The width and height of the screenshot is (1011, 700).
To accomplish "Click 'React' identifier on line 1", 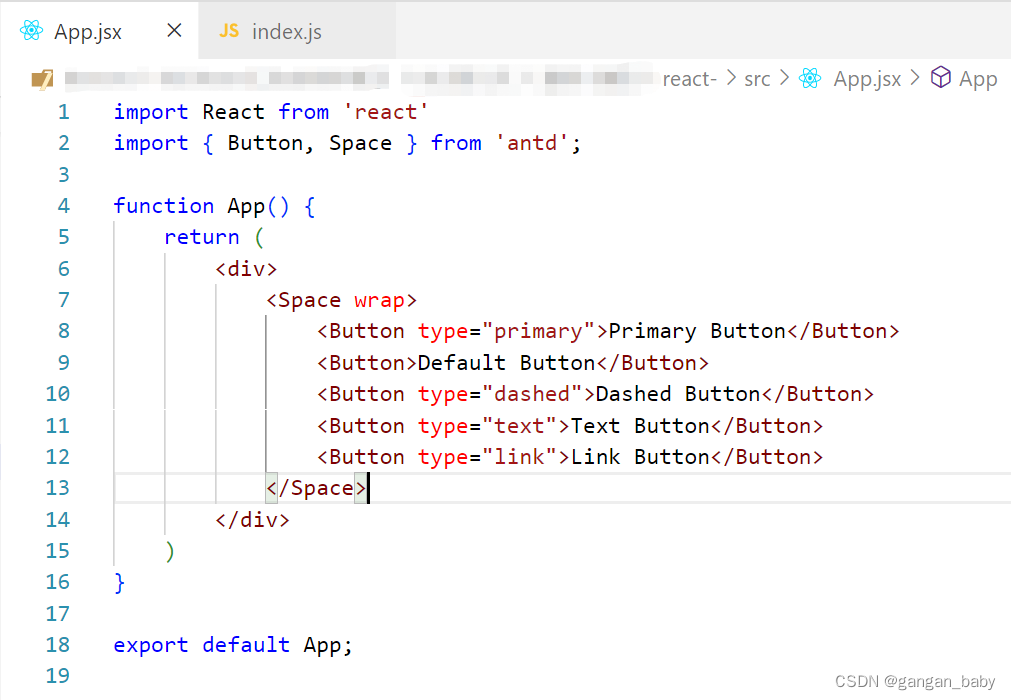I will (x=233, y=112).
